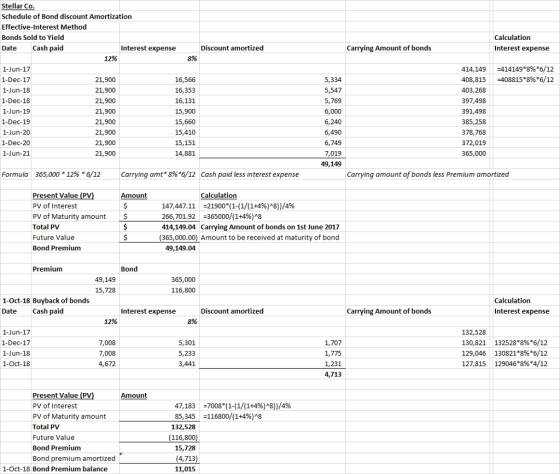Select interest expense value 16,566

pyautogui.click(x=185, y=80)
